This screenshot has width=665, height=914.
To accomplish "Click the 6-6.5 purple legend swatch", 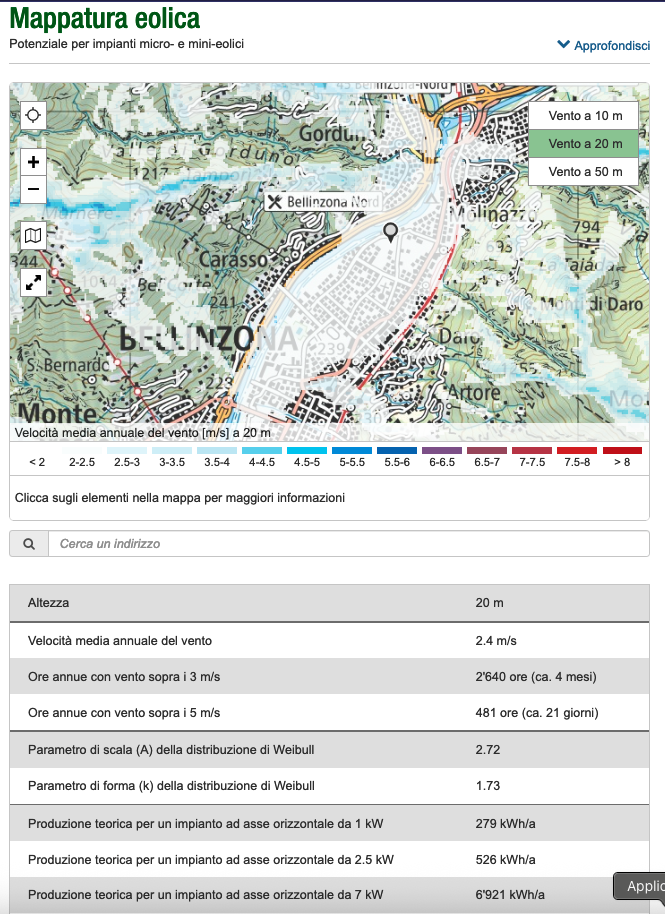I will pyautogui.click(x=442, y=451).
